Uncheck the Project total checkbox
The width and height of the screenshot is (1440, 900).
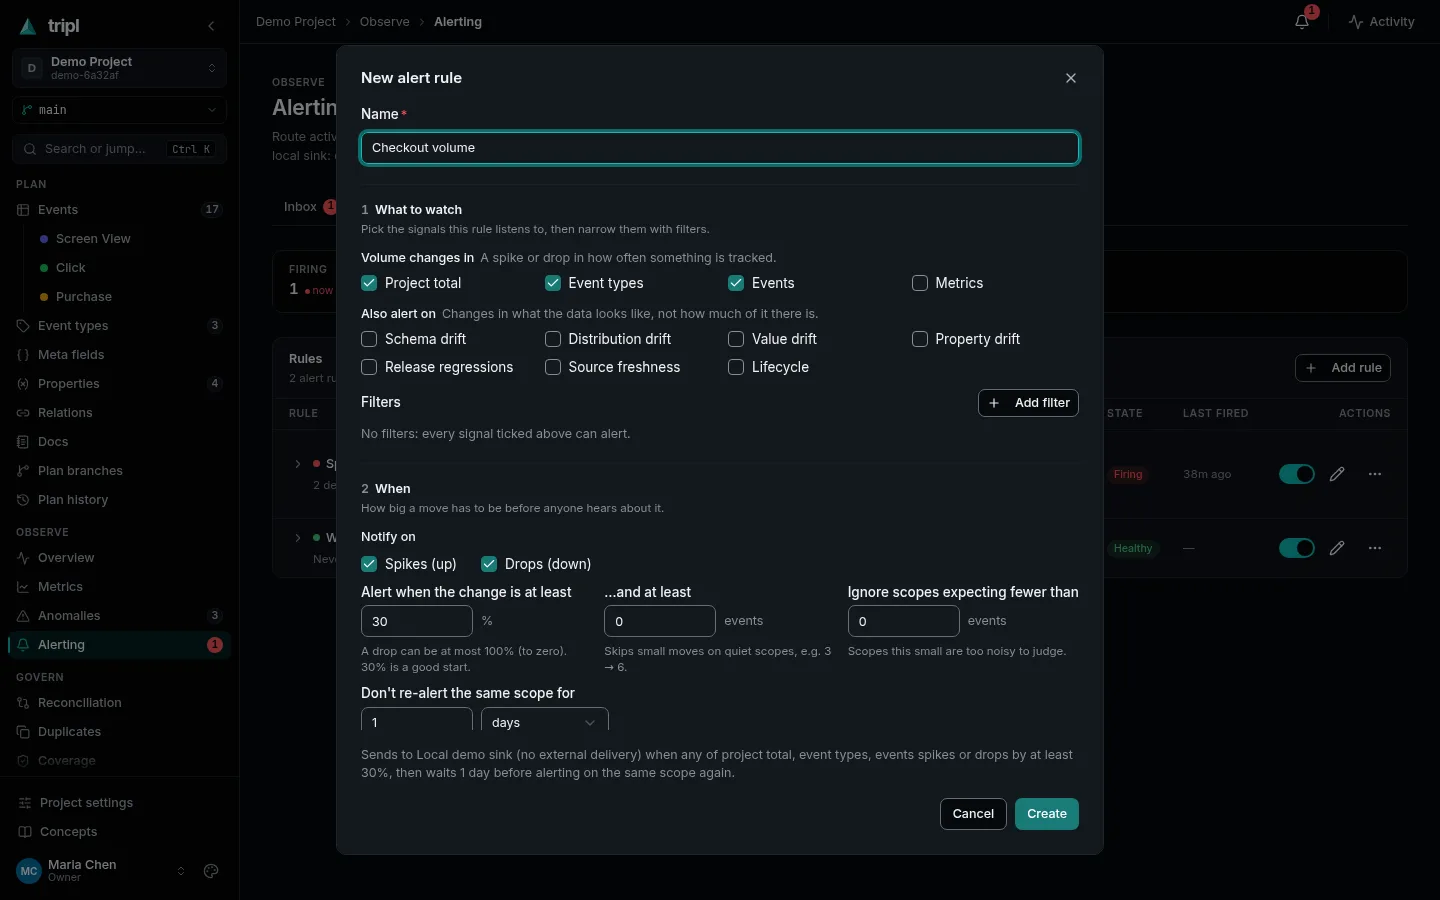click(x=369, y=283)
